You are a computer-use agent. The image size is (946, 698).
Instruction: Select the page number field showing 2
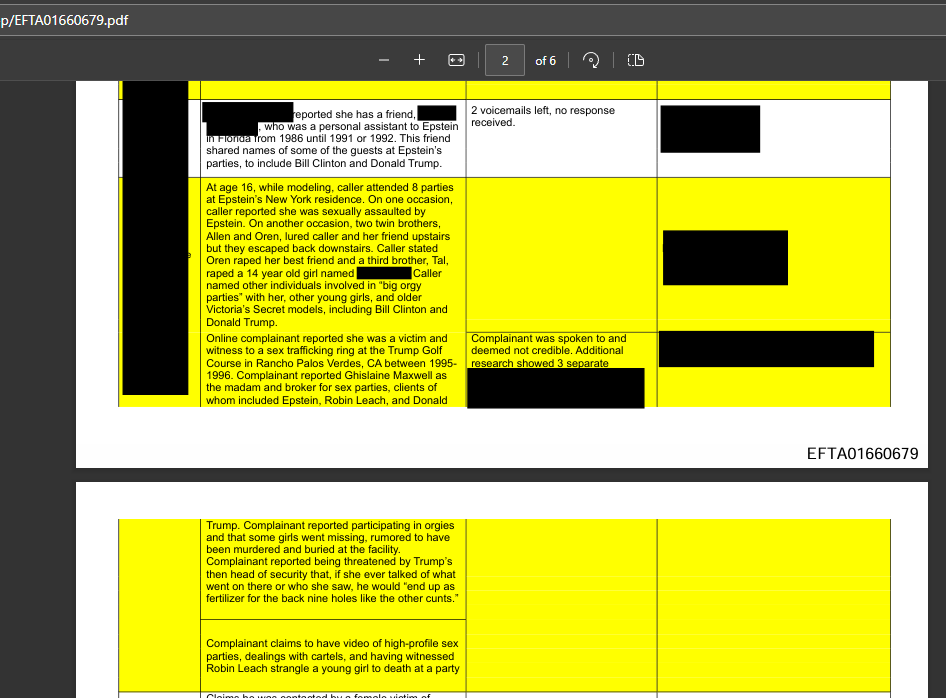[505, 60]
